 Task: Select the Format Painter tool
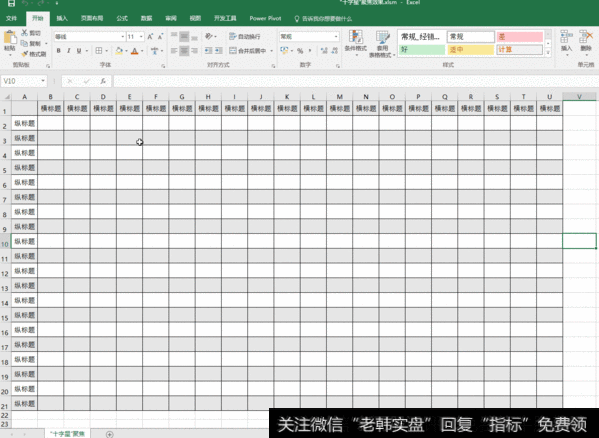[34, 54]
